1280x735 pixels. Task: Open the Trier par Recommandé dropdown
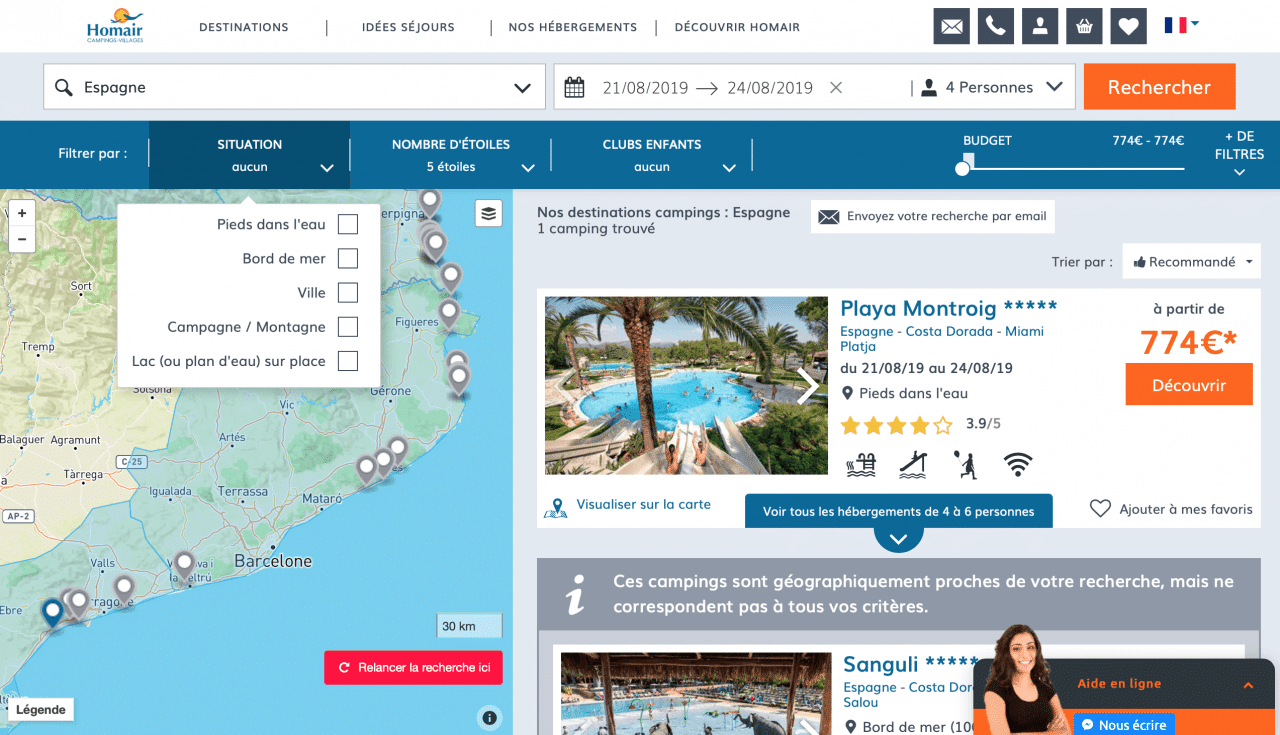(1192, 262)
